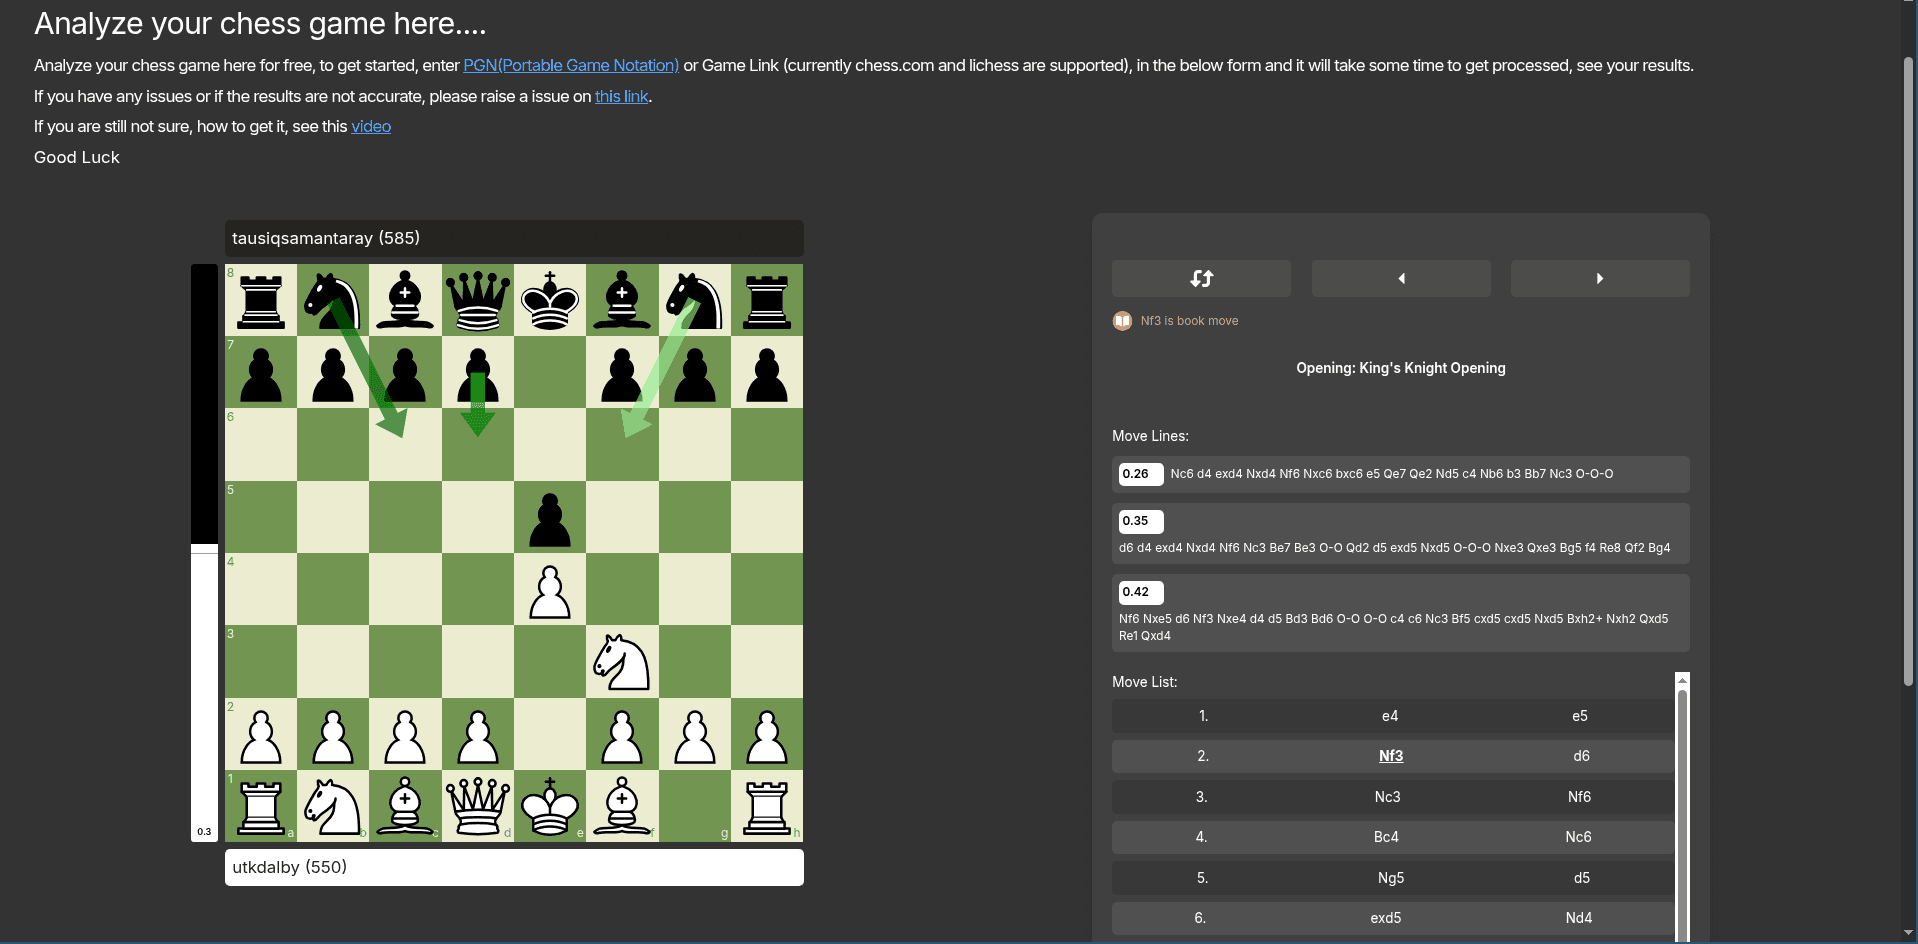
Task: Open the tutorial video link
Action: [x=370, y=126]
